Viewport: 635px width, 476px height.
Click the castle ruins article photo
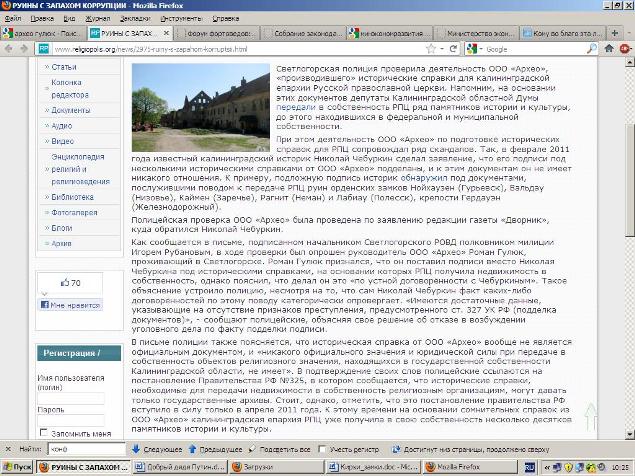200,107
